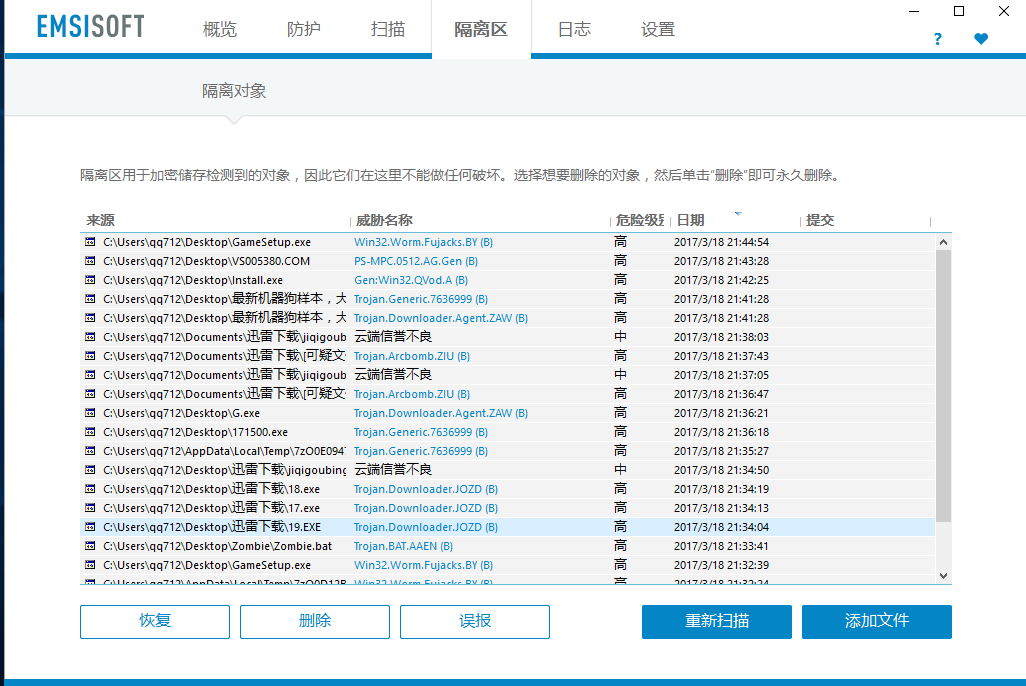Select the 7zO0E094 Temp file row
1026x686 pixels.
tap(508, 451)
